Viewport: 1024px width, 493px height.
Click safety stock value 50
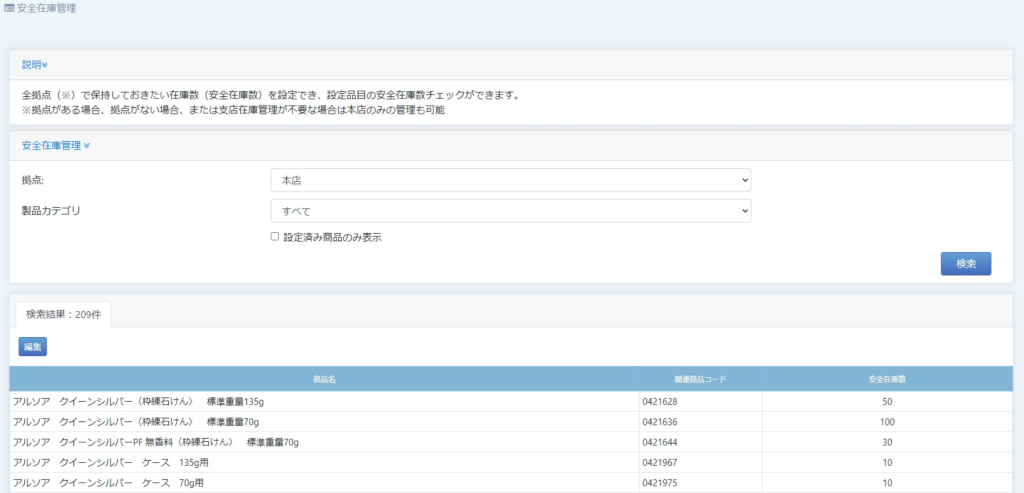887,402
